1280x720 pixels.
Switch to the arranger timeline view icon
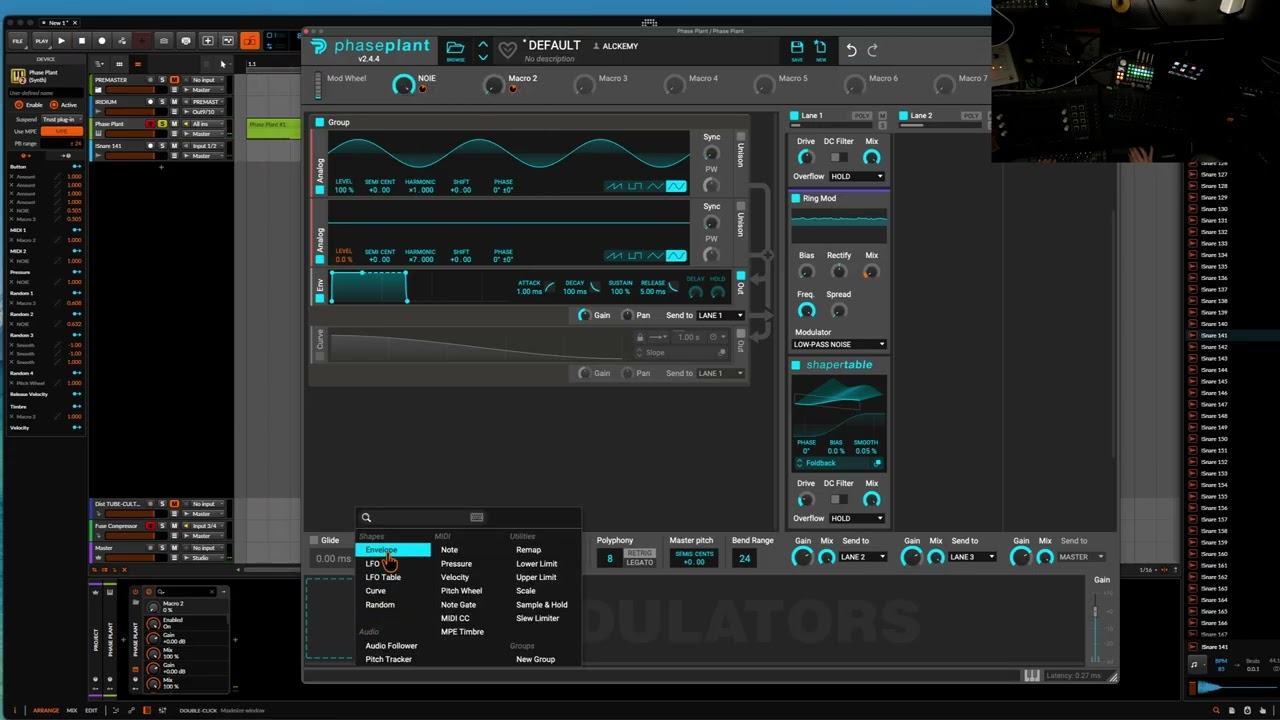click(x=138, y=64)
